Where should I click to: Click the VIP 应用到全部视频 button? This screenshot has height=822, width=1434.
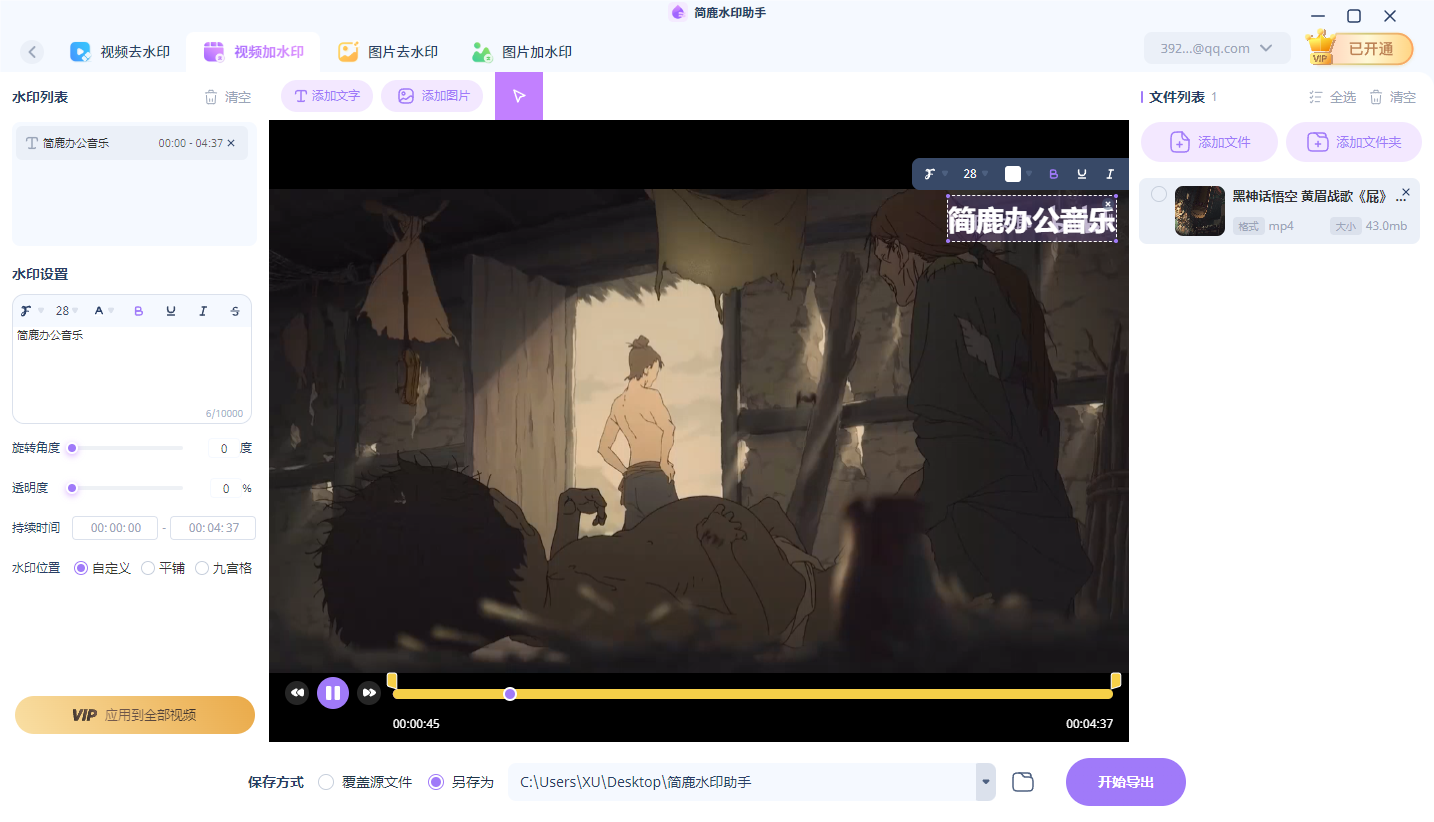(134, 714)
